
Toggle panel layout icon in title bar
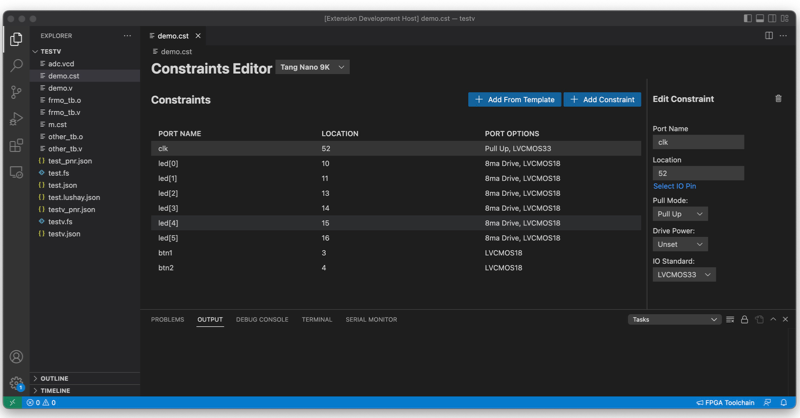pos(760,18)
